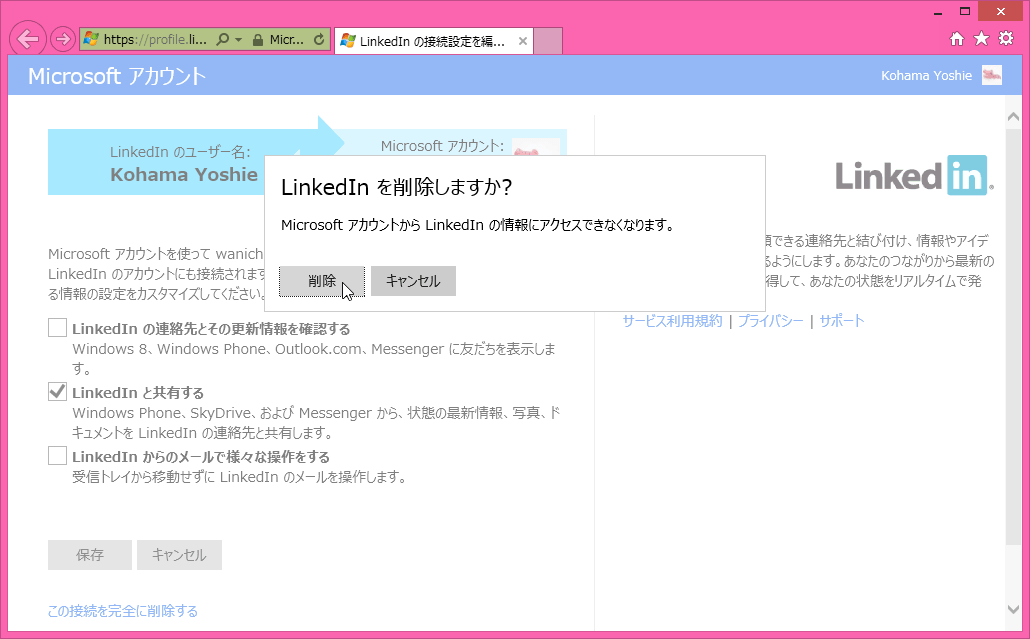1030x639 pixels.
Task: Open the Kohama Yoshie account name
Action: (926, 76)
